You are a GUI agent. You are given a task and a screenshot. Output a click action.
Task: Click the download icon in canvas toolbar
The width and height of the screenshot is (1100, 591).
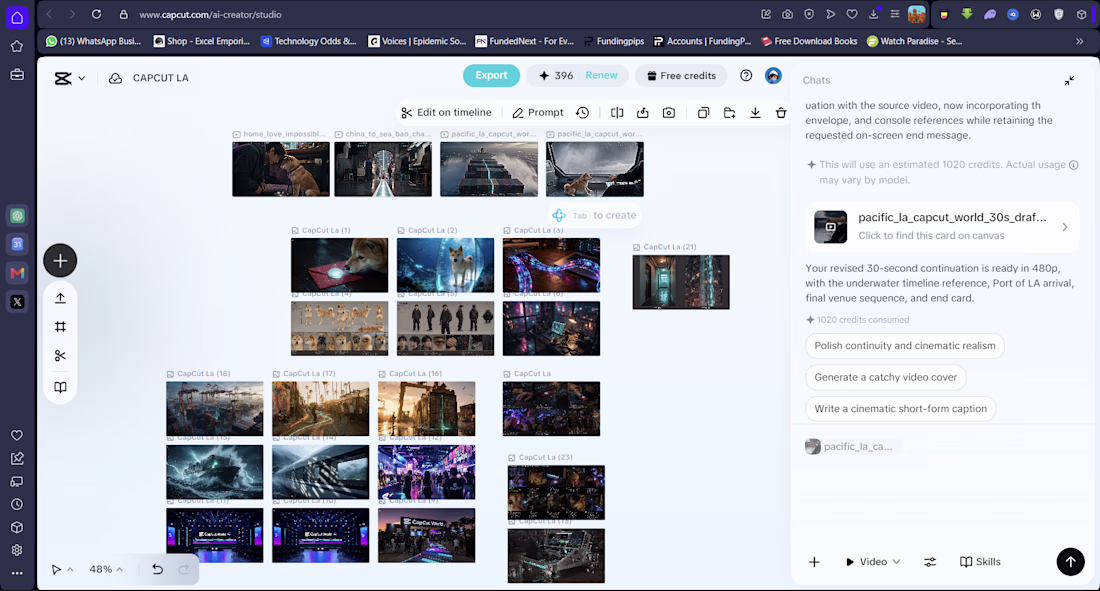point(755,112)
